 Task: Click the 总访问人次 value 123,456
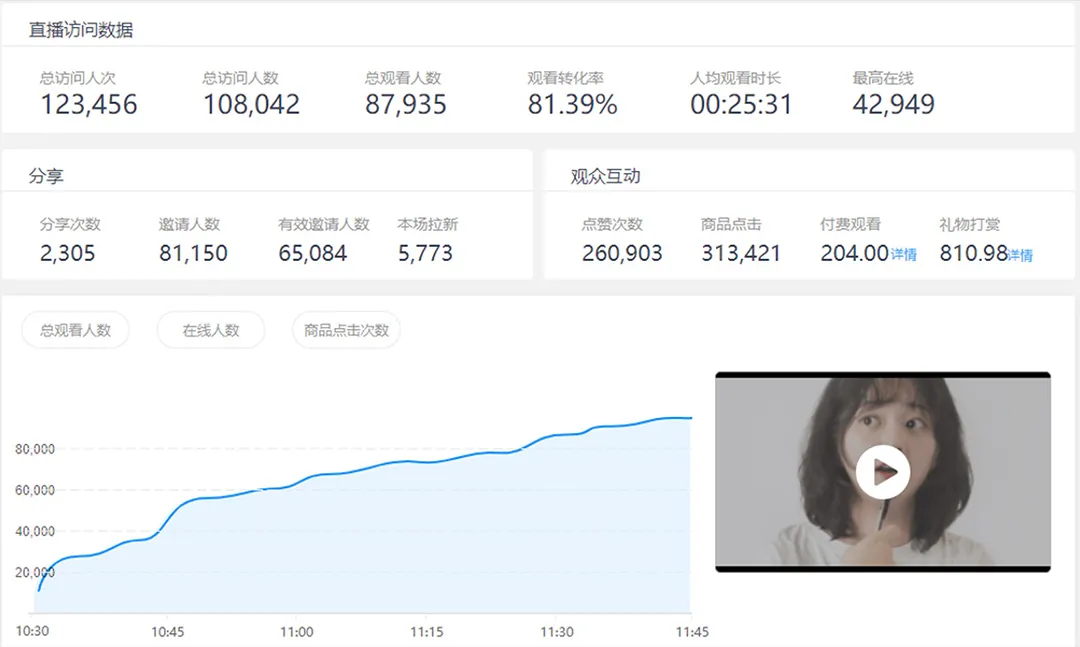[x=89, y=104]
